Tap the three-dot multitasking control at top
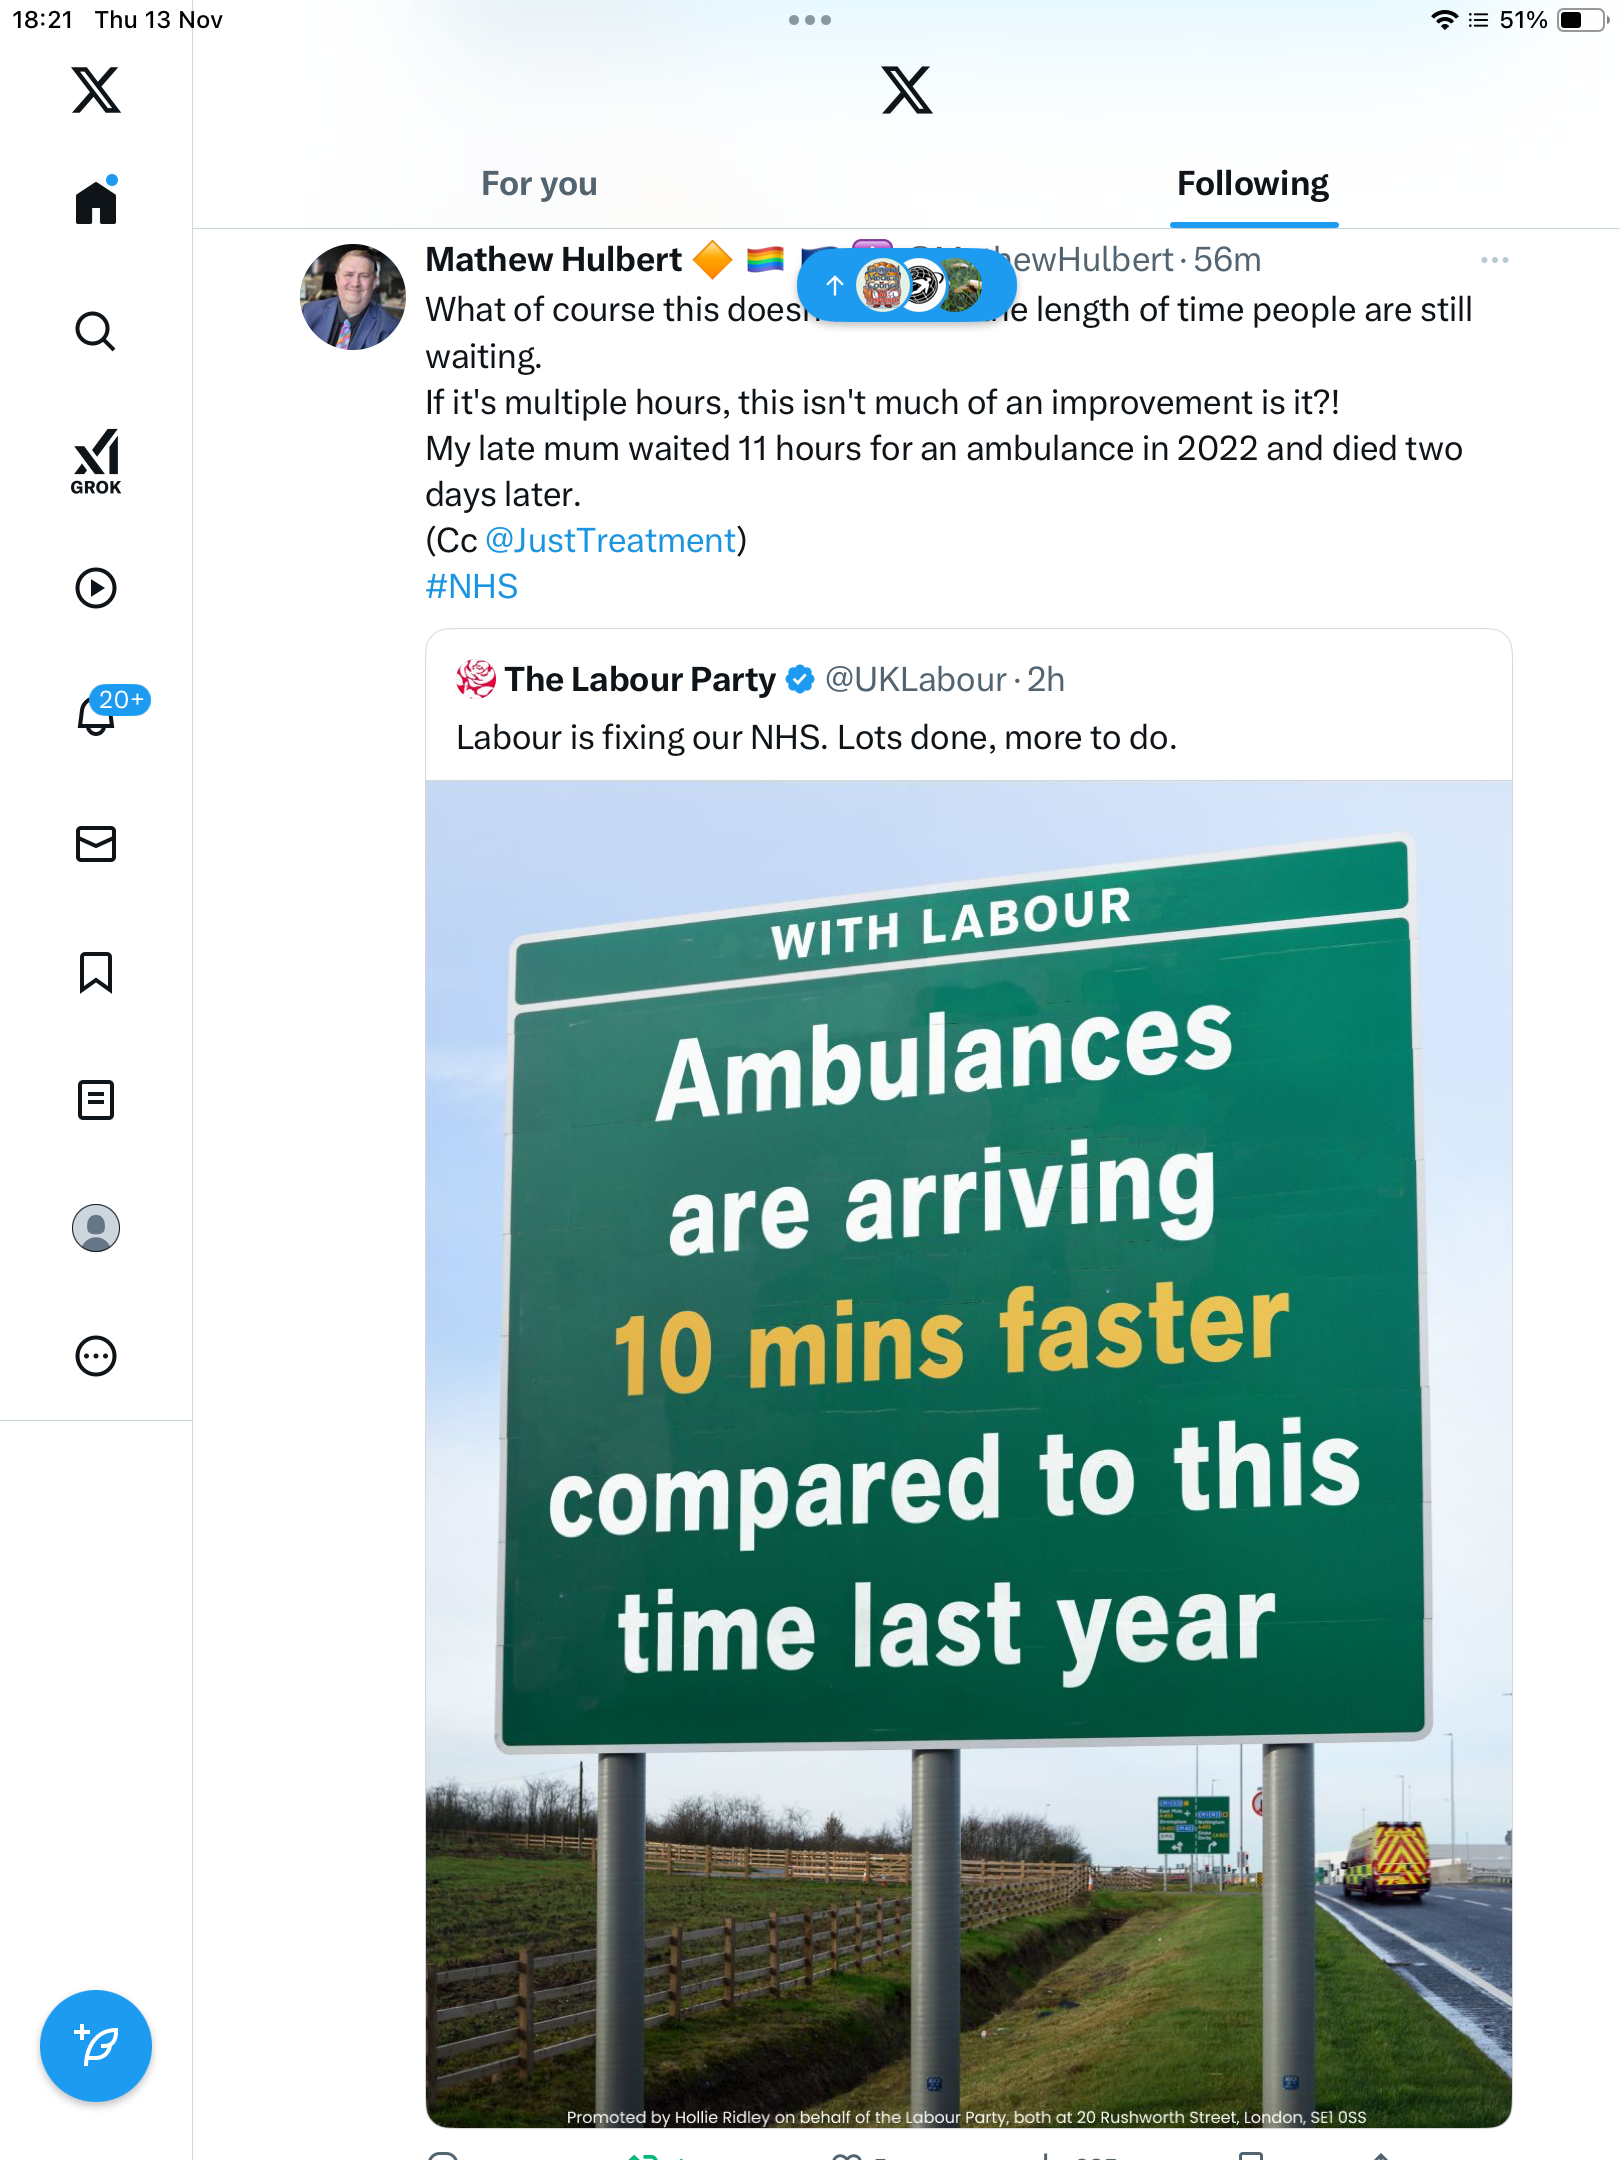 (x=809, y=20)
